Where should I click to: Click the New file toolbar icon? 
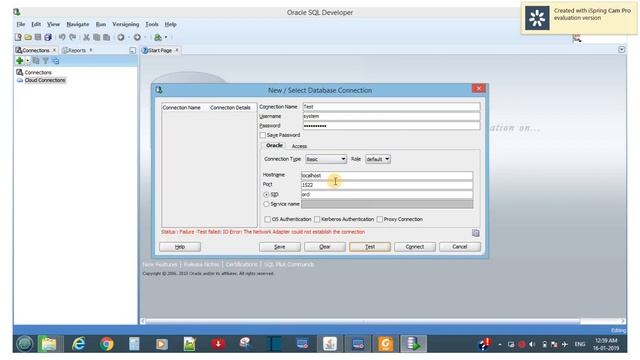tap(18, 37)
